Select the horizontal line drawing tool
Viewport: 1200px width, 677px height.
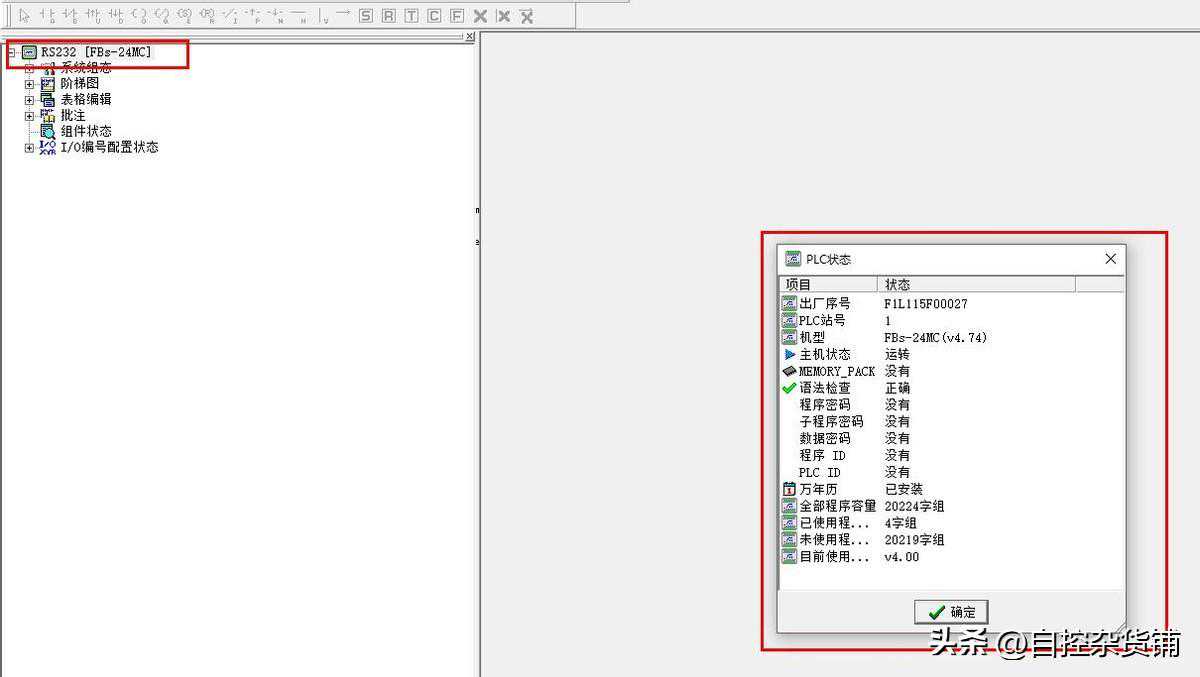click(299, 15)
